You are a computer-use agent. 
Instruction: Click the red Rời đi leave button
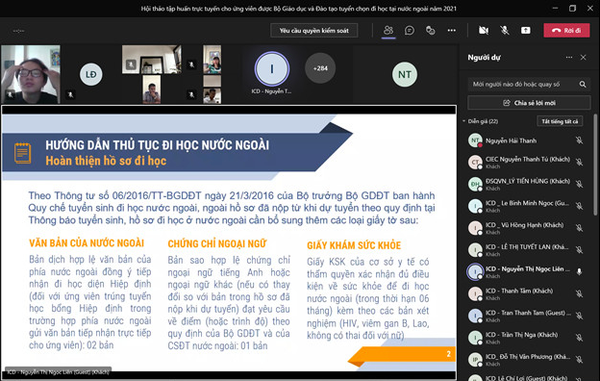click(x=567, y=30)
